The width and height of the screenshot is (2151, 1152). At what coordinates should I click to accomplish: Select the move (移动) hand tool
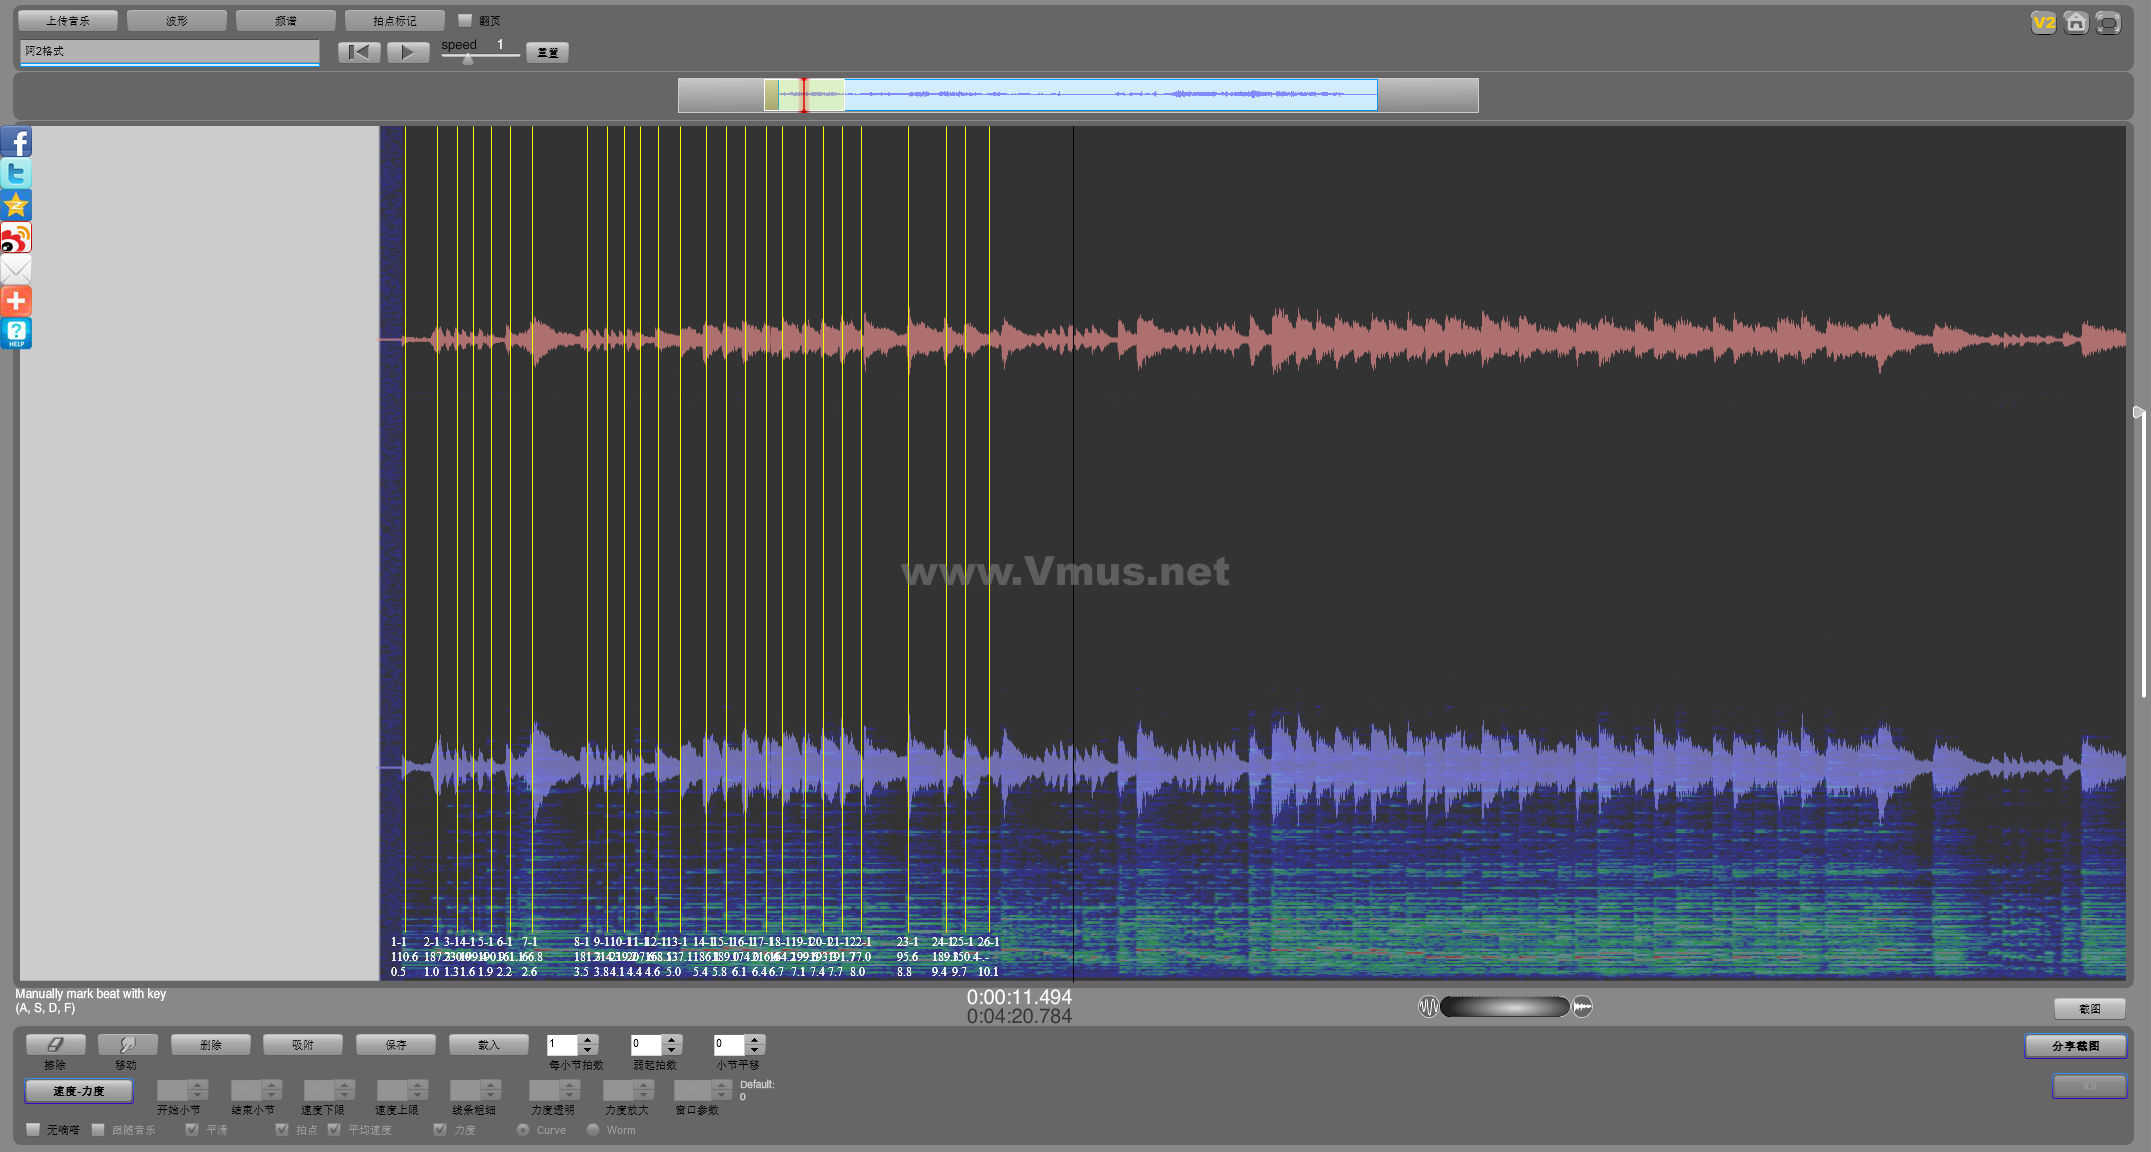pyautogui.click(x=127, y=1045)
